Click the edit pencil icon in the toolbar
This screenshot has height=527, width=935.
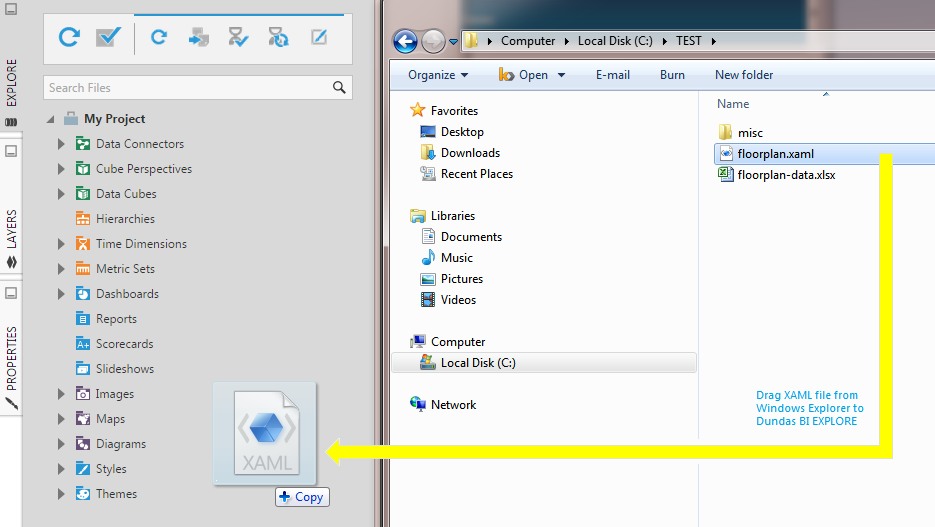tap(318, 38)
